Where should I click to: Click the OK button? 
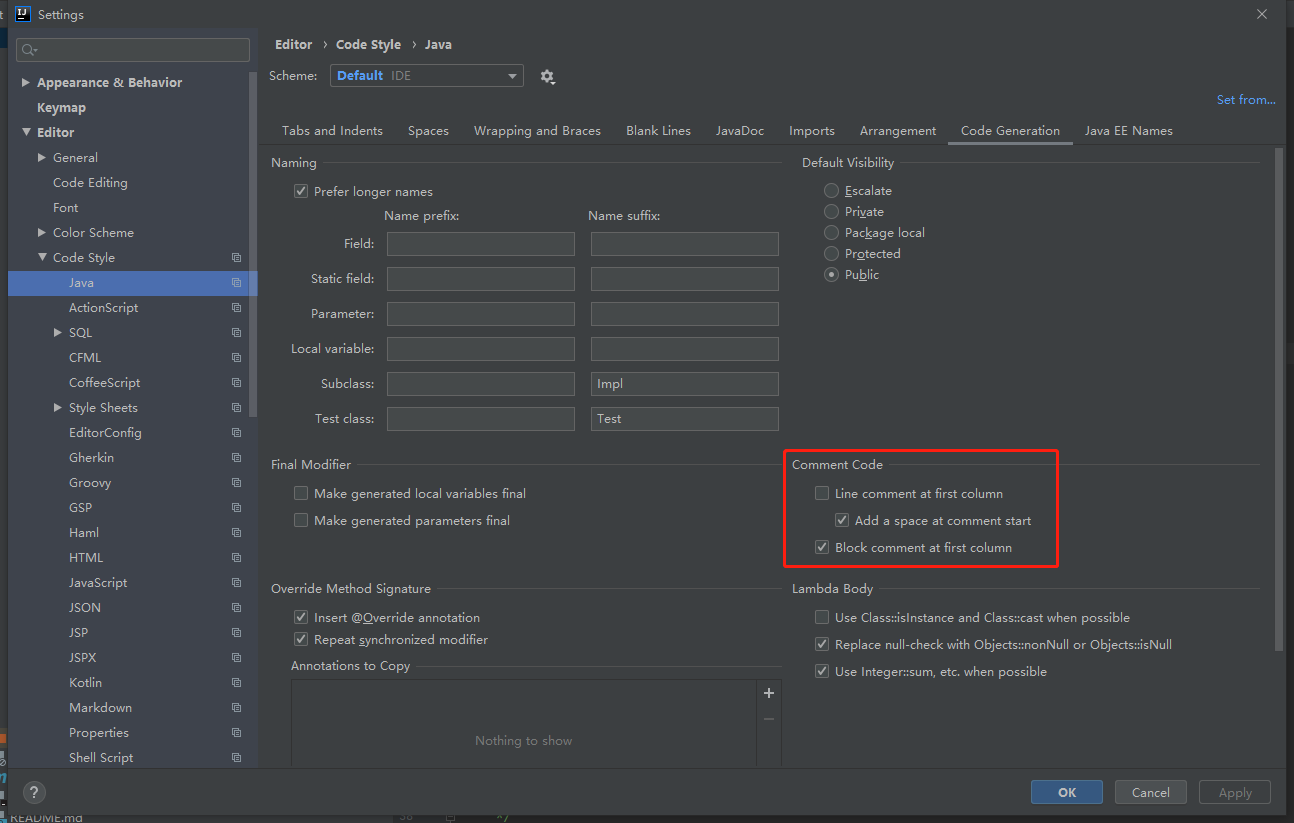[1067, 792]
